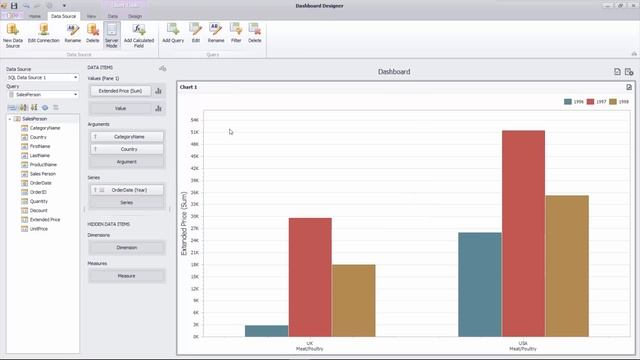The width and height of the screenshot is (640, 360).
Task: Click Rename in the Query group
Action: (x=216, y=33)
